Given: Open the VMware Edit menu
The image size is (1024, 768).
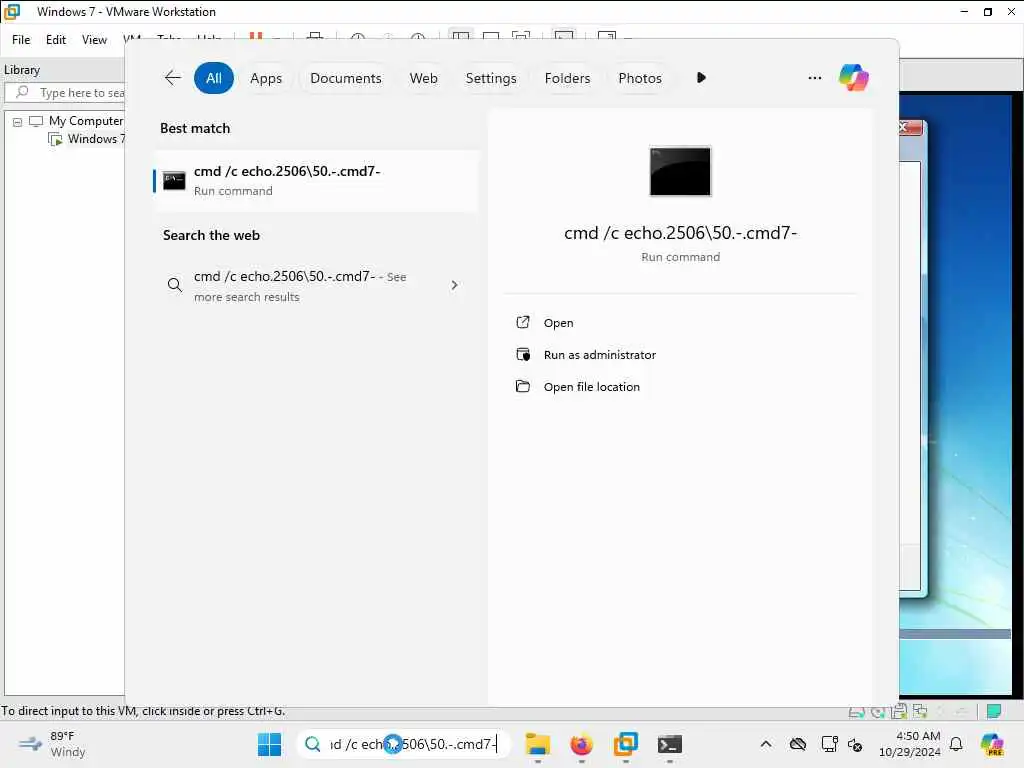Looking at the screenshot, I should (56, 40).
